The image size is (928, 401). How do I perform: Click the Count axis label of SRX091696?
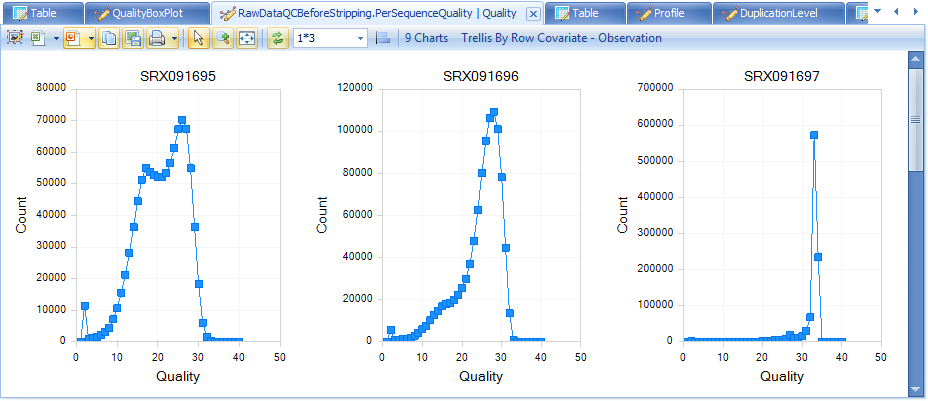(x=322, y=215)
